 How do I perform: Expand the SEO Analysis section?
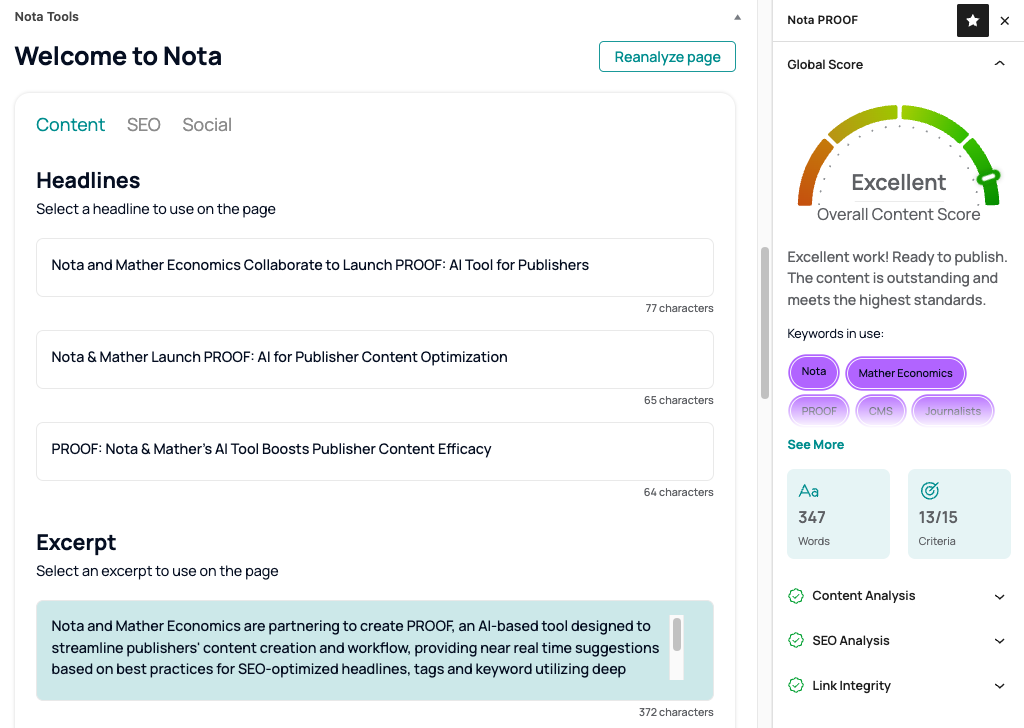999,641
